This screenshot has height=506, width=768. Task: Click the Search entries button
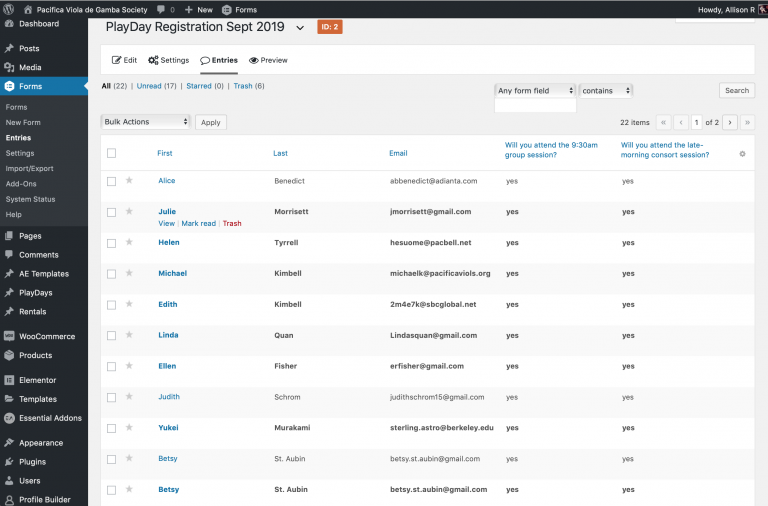pos(737,90)
